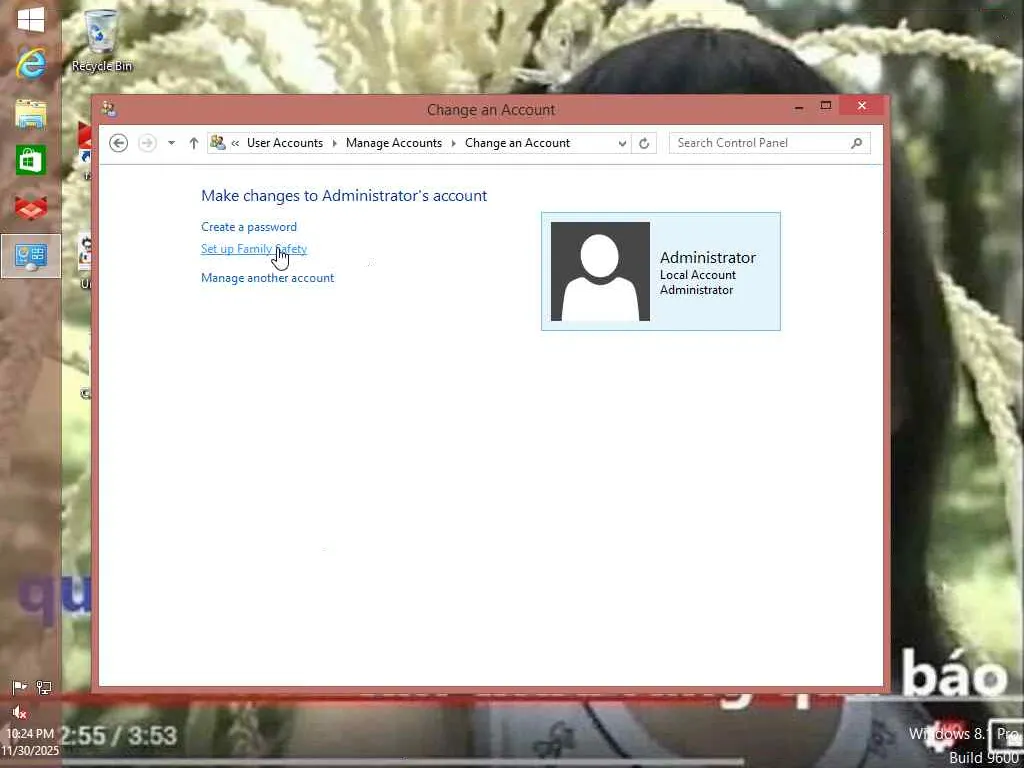1024x768 pixels.
Task: Click the Administrator account picture
Action: pos(600,271)
